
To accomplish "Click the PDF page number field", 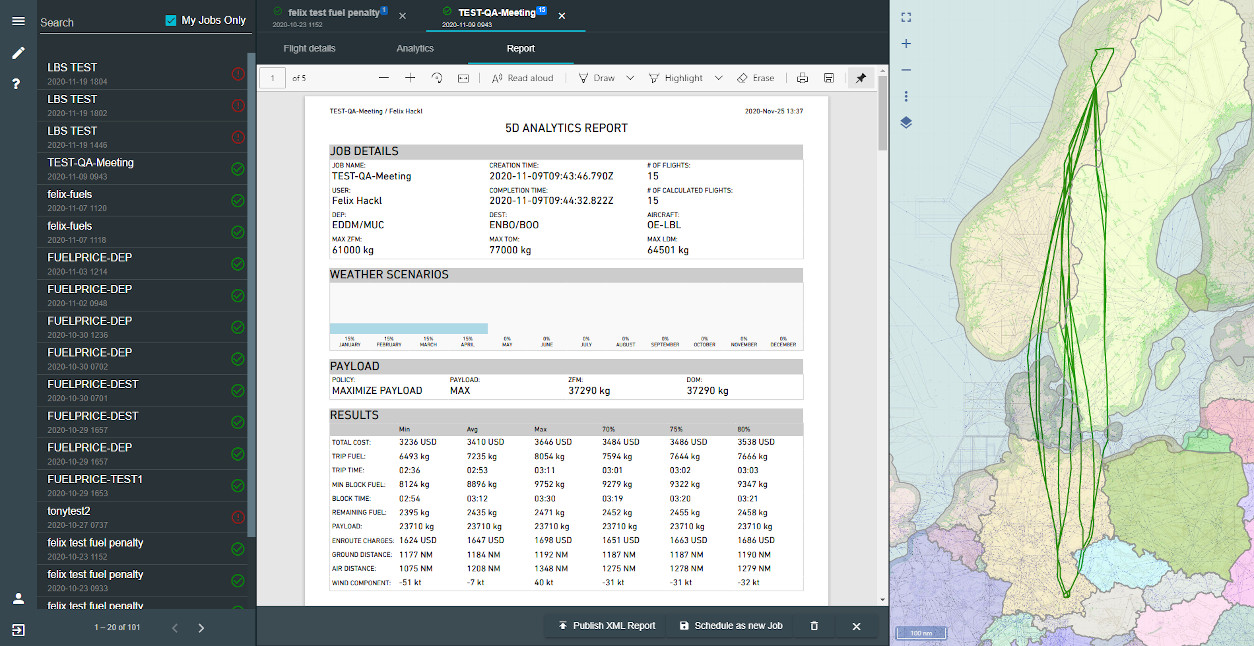I will tap(272, 78).
